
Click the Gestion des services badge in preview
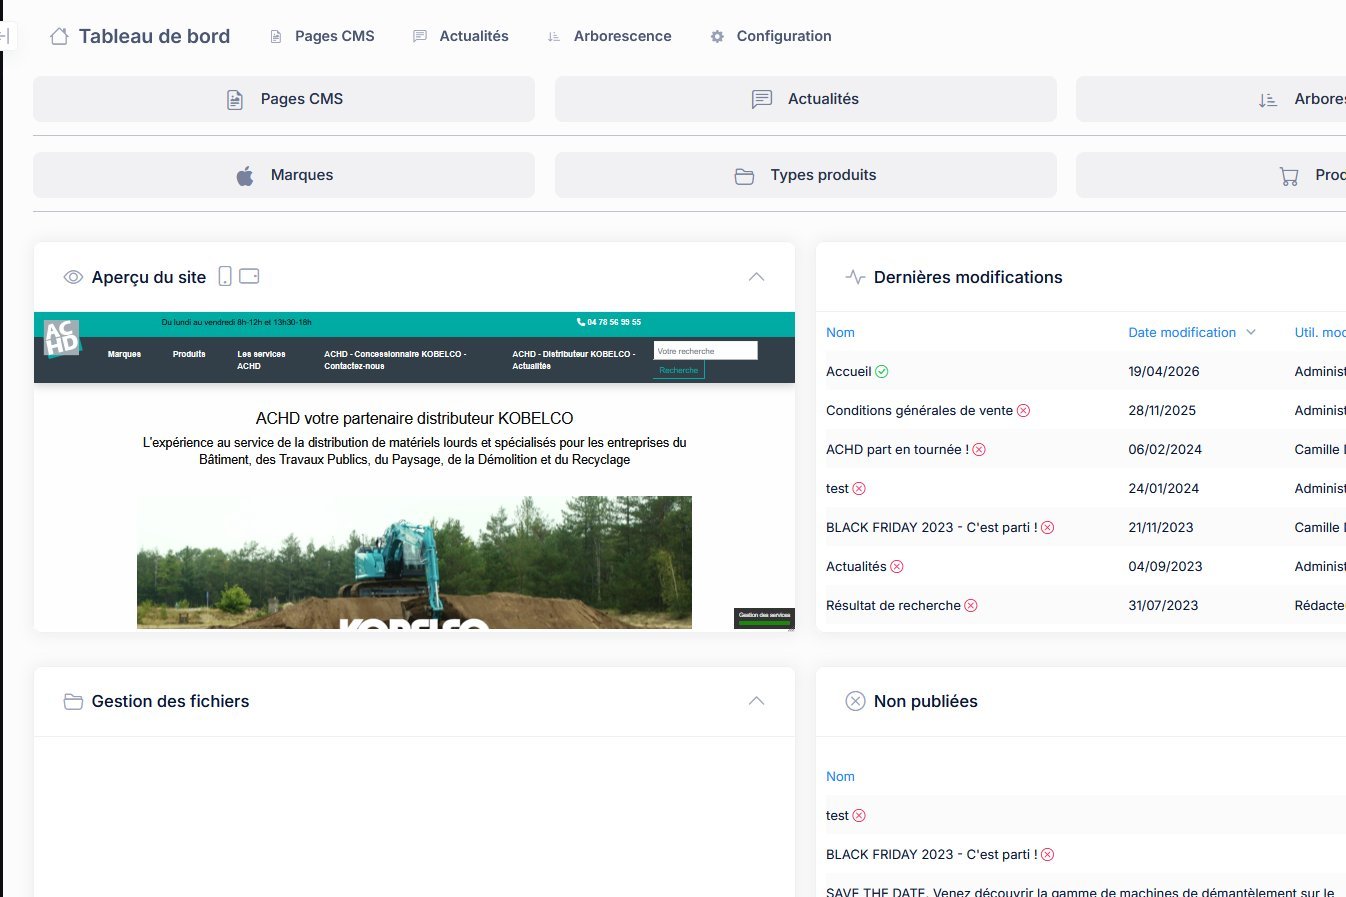click(x=764, y=618)
